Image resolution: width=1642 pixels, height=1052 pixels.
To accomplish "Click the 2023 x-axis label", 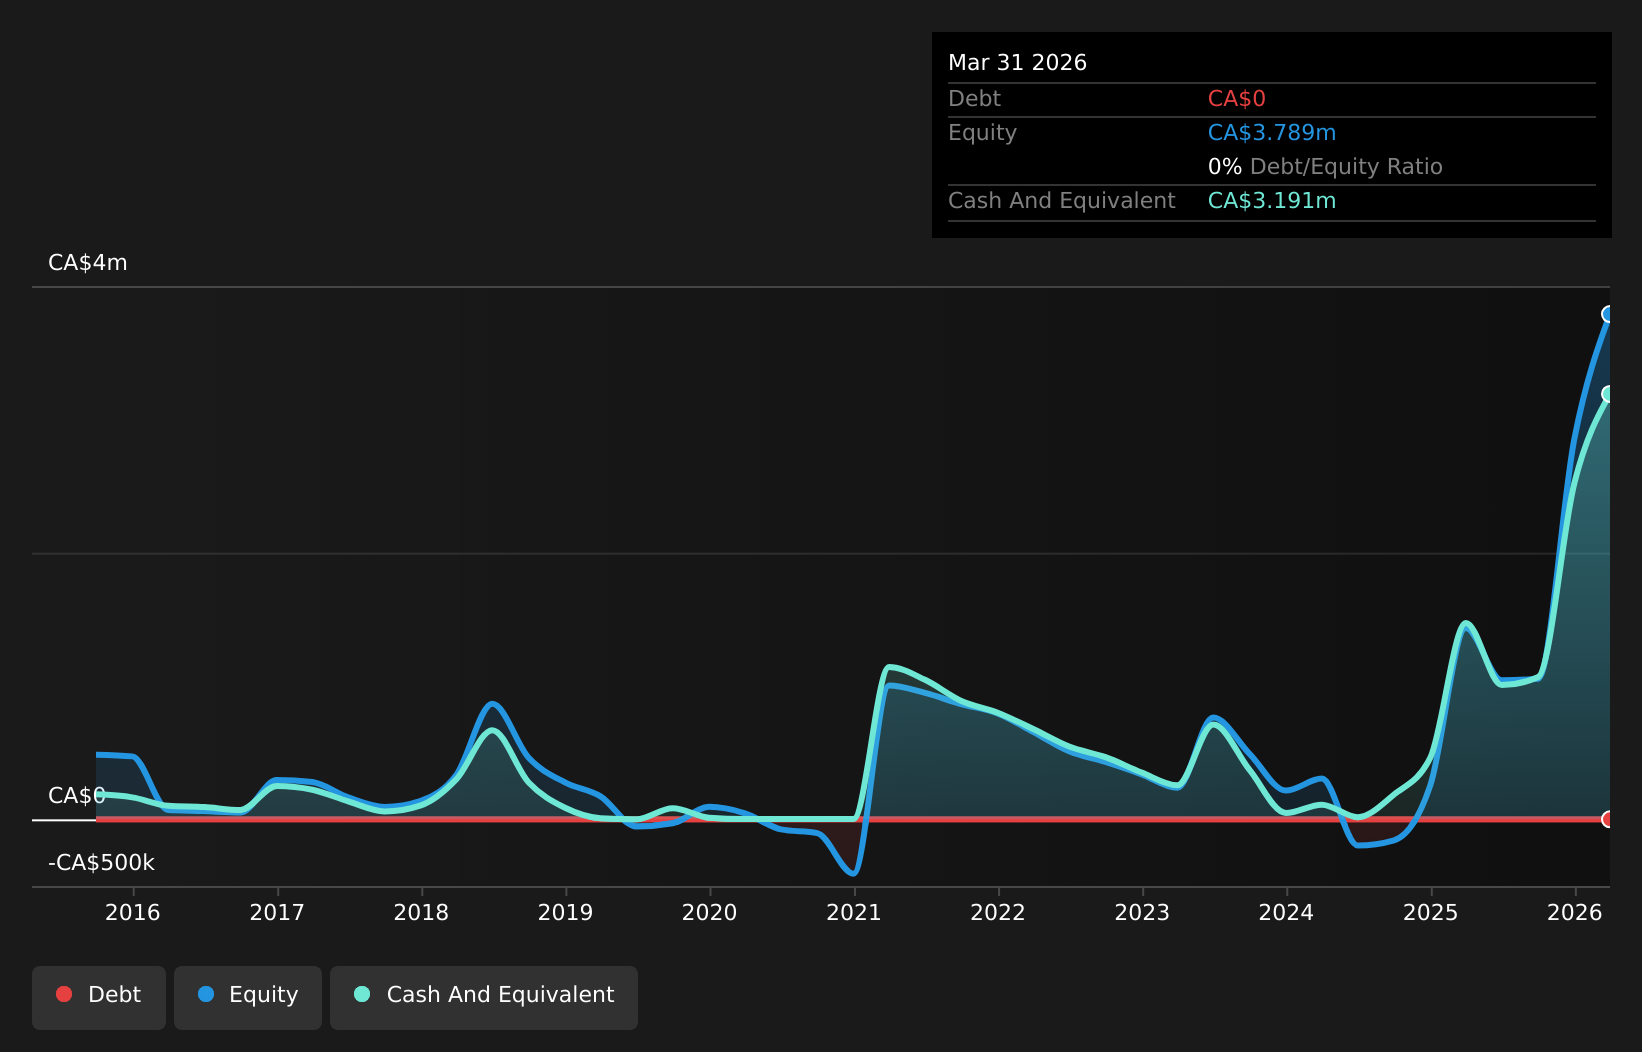I will point(1142,912).
